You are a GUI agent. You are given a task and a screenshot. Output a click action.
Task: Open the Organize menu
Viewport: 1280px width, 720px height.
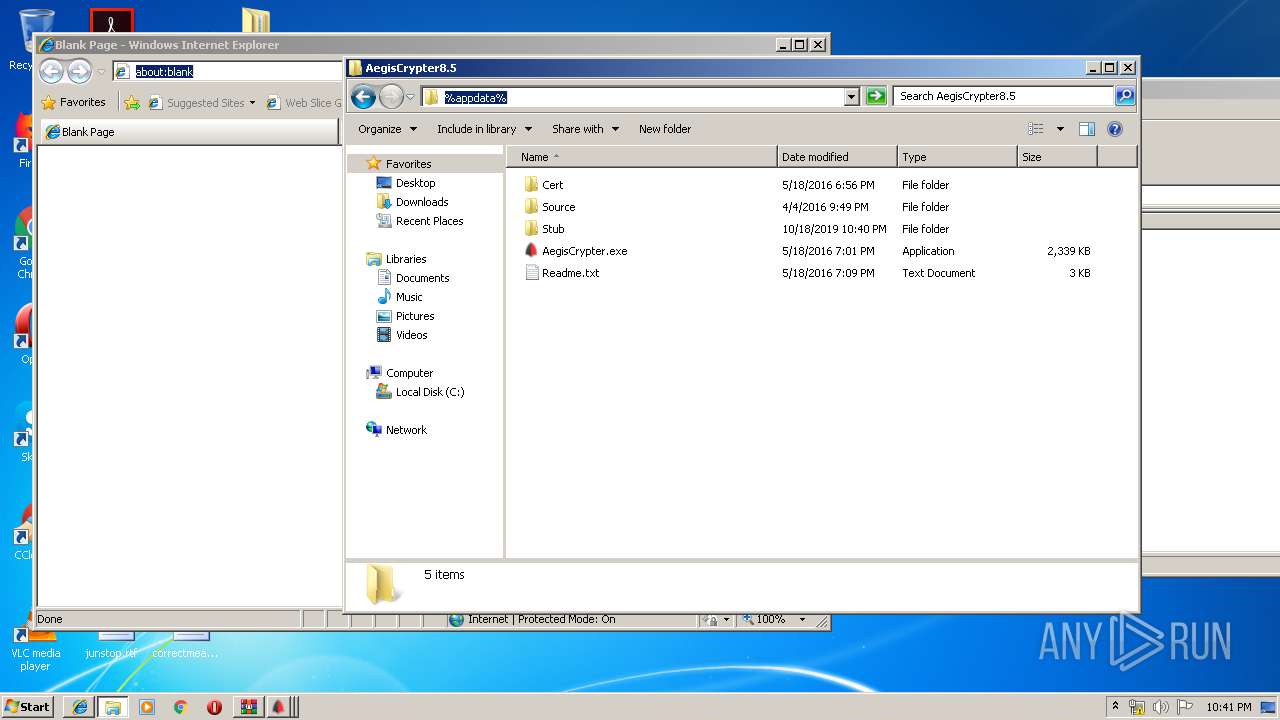coord(387,129)
